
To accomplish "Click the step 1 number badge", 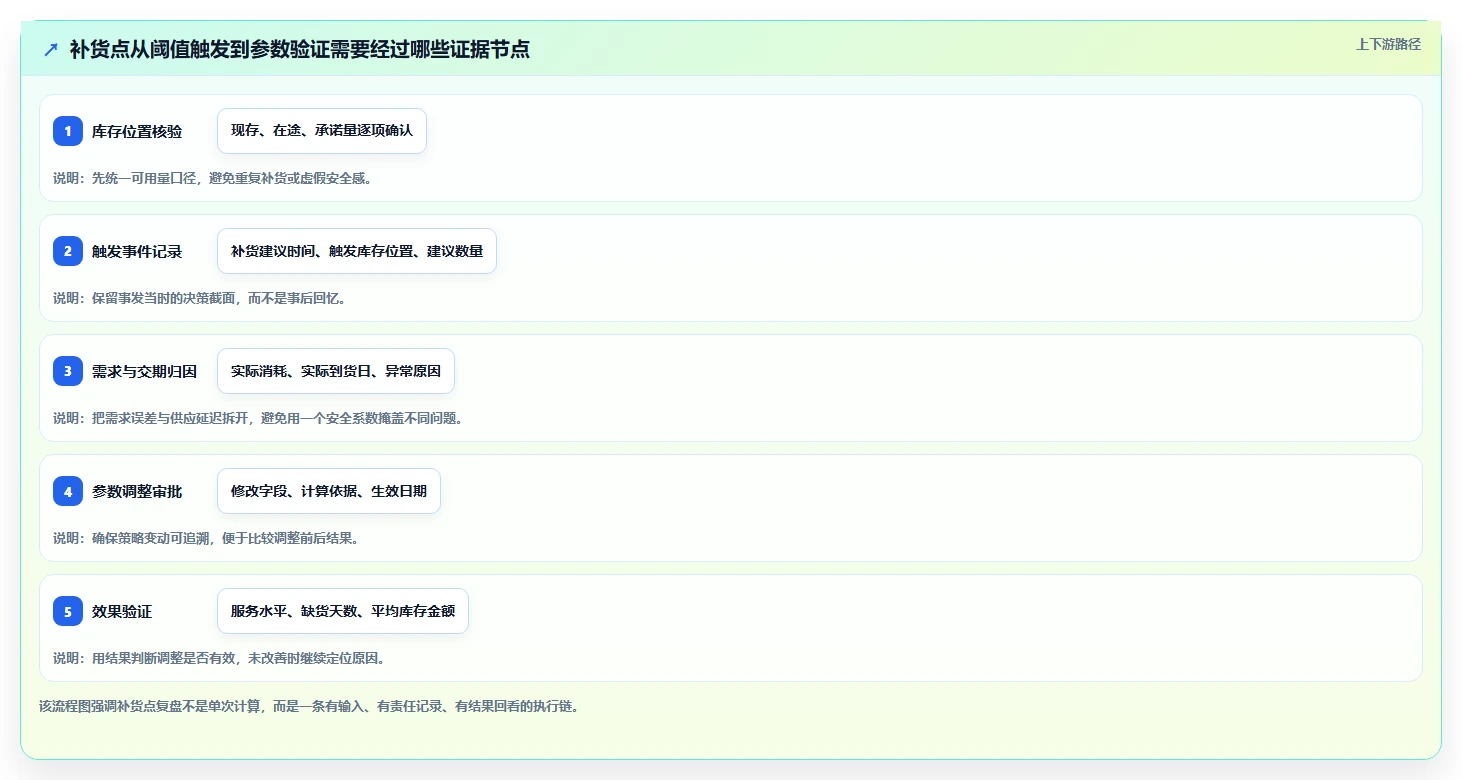I will pos(68,131).
